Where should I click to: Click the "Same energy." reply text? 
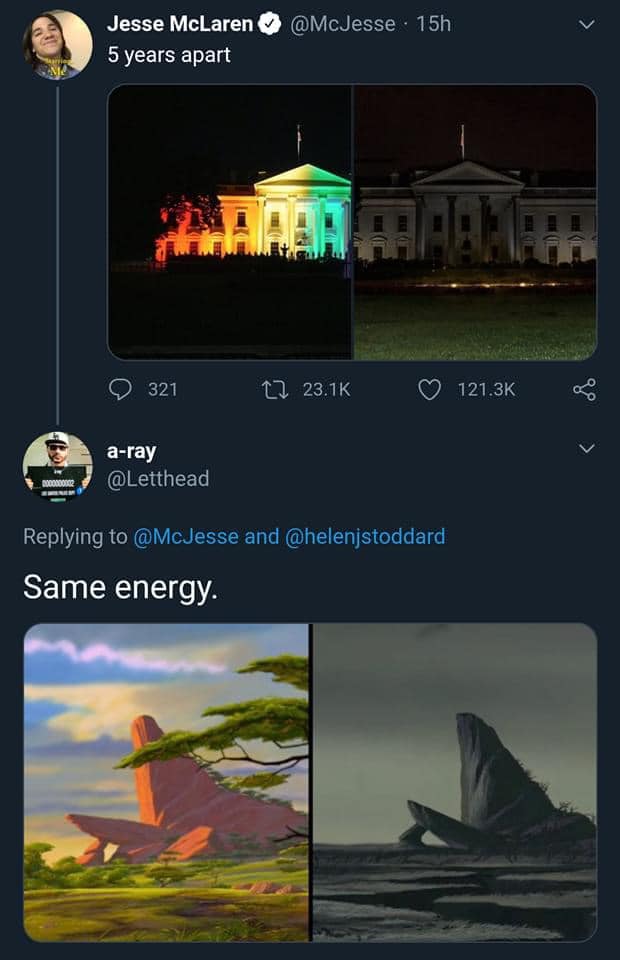[x=119, y=588]
